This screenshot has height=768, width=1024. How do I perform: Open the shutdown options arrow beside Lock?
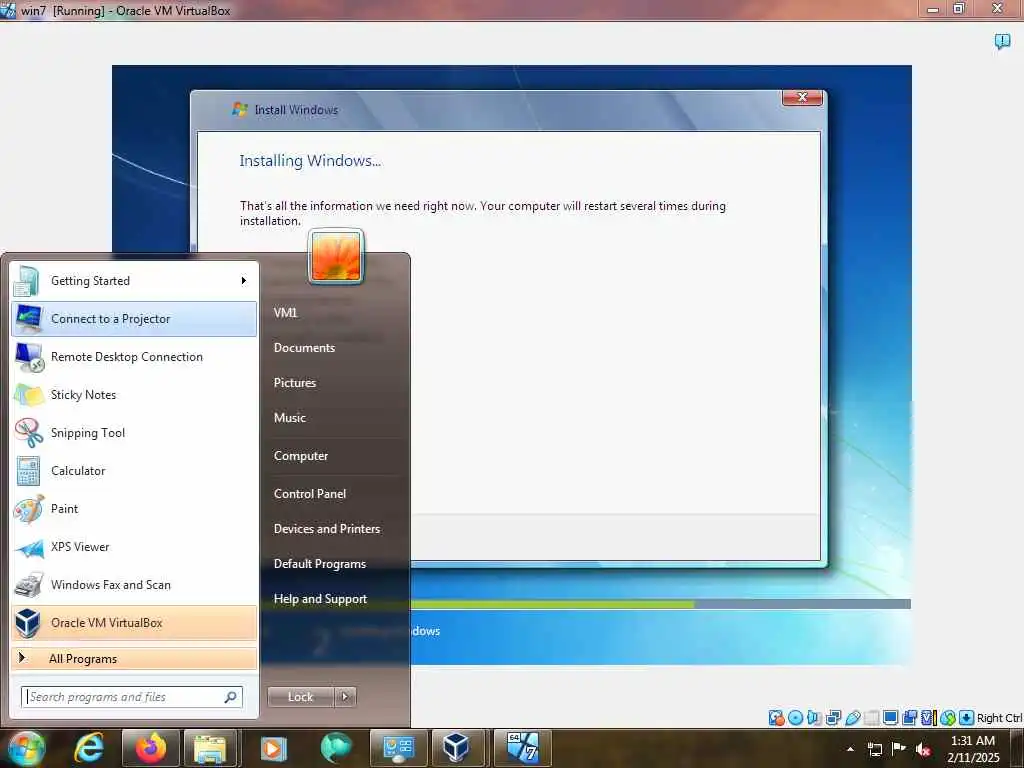click(x=345, y=697)
